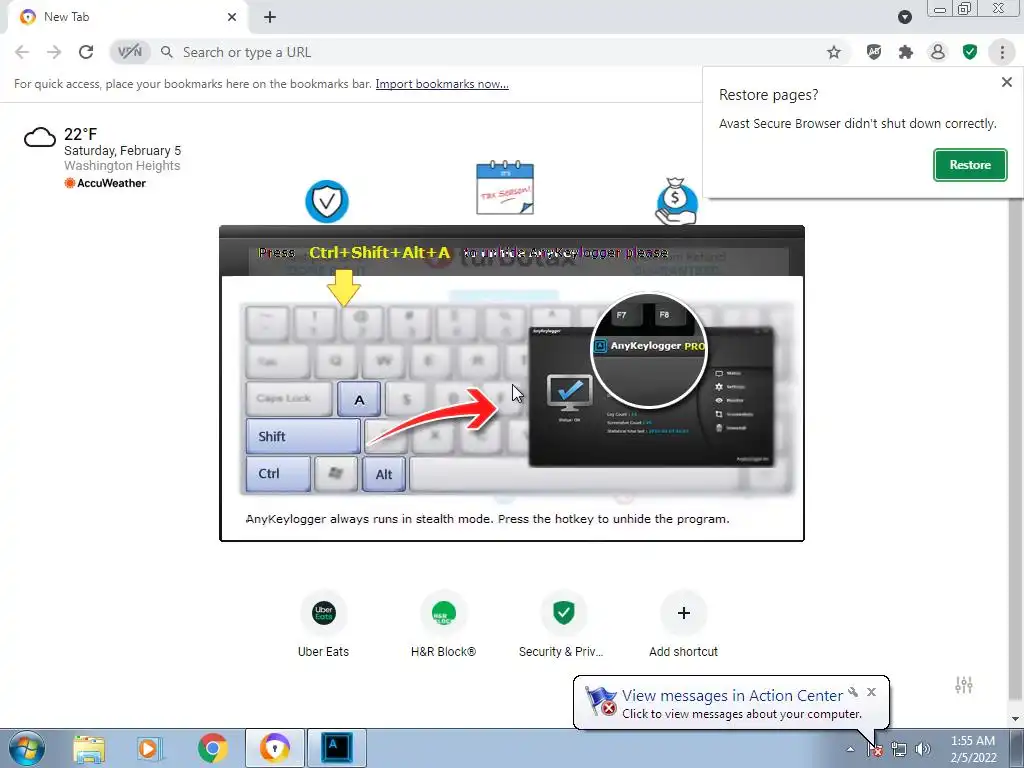The width and height of the screenshot is (1024, 768).
Task: Open the AccuWeather link
Action: click(105, 184)
